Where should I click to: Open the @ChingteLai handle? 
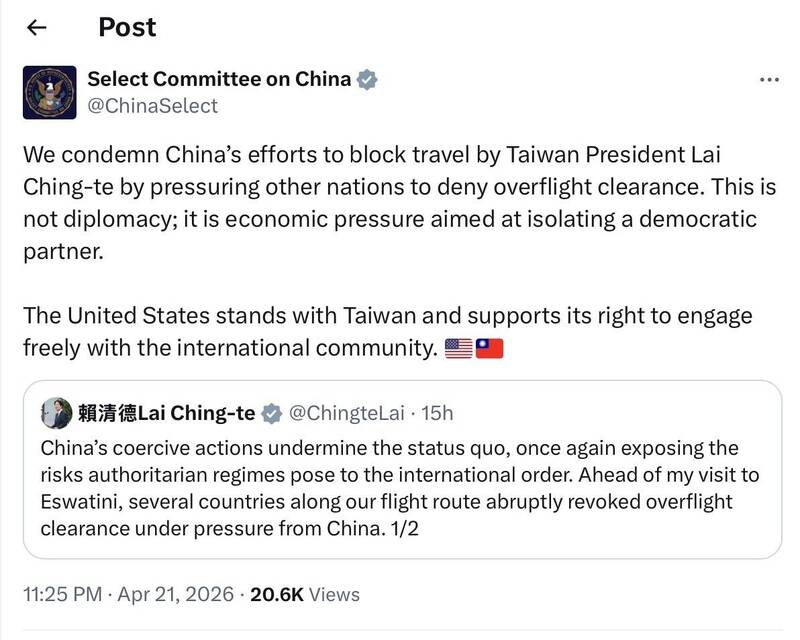(x=349, y=412)
